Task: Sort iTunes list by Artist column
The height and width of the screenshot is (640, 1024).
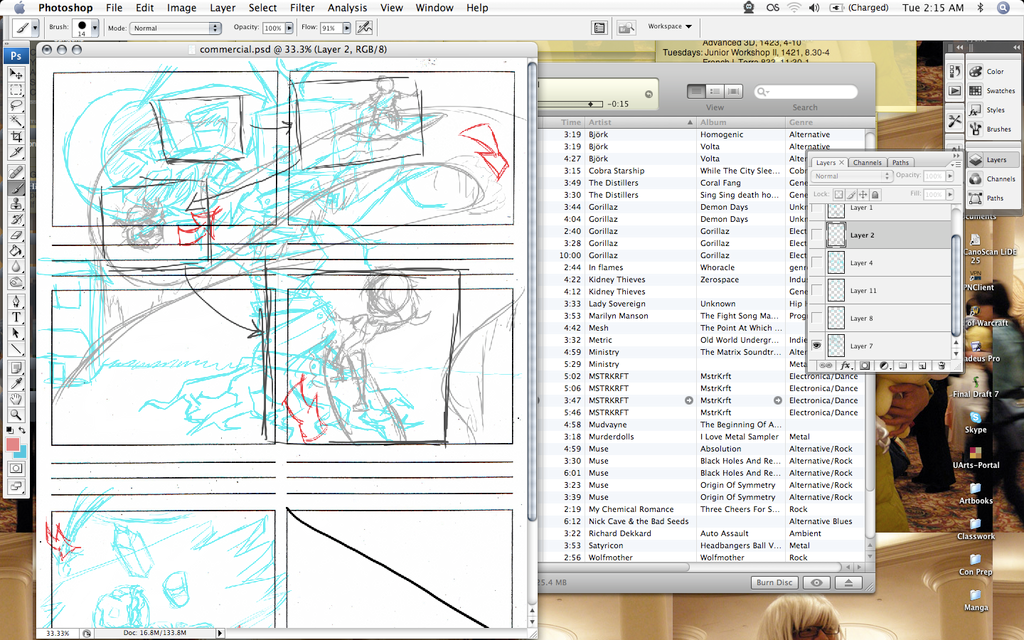Action: pos(640,122)
